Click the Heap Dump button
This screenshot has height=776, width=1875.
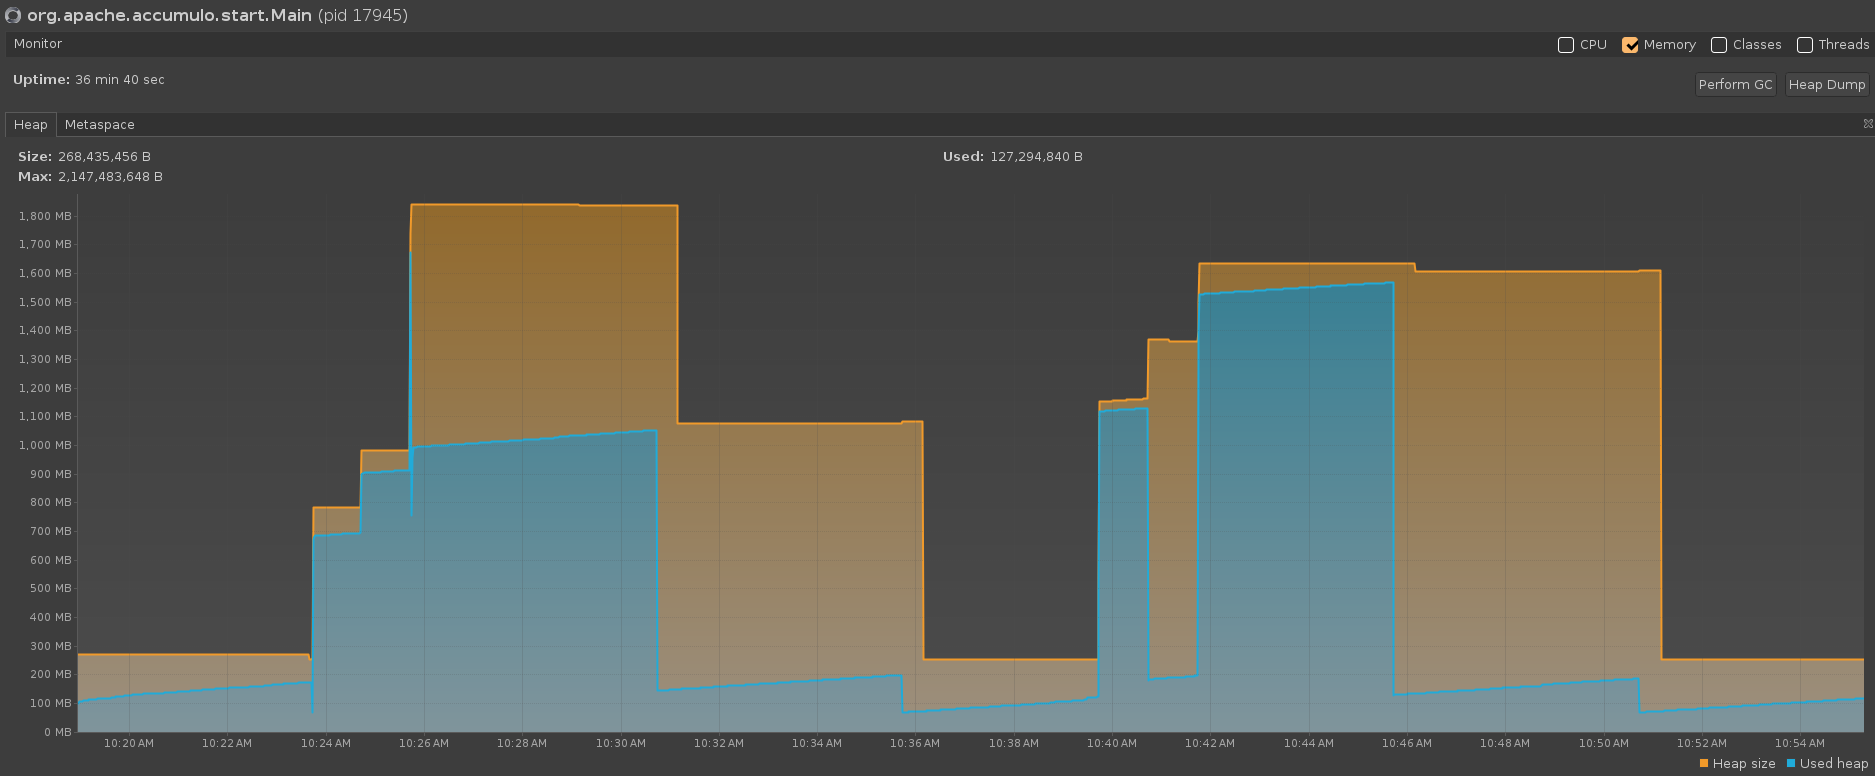[1826, 85]
